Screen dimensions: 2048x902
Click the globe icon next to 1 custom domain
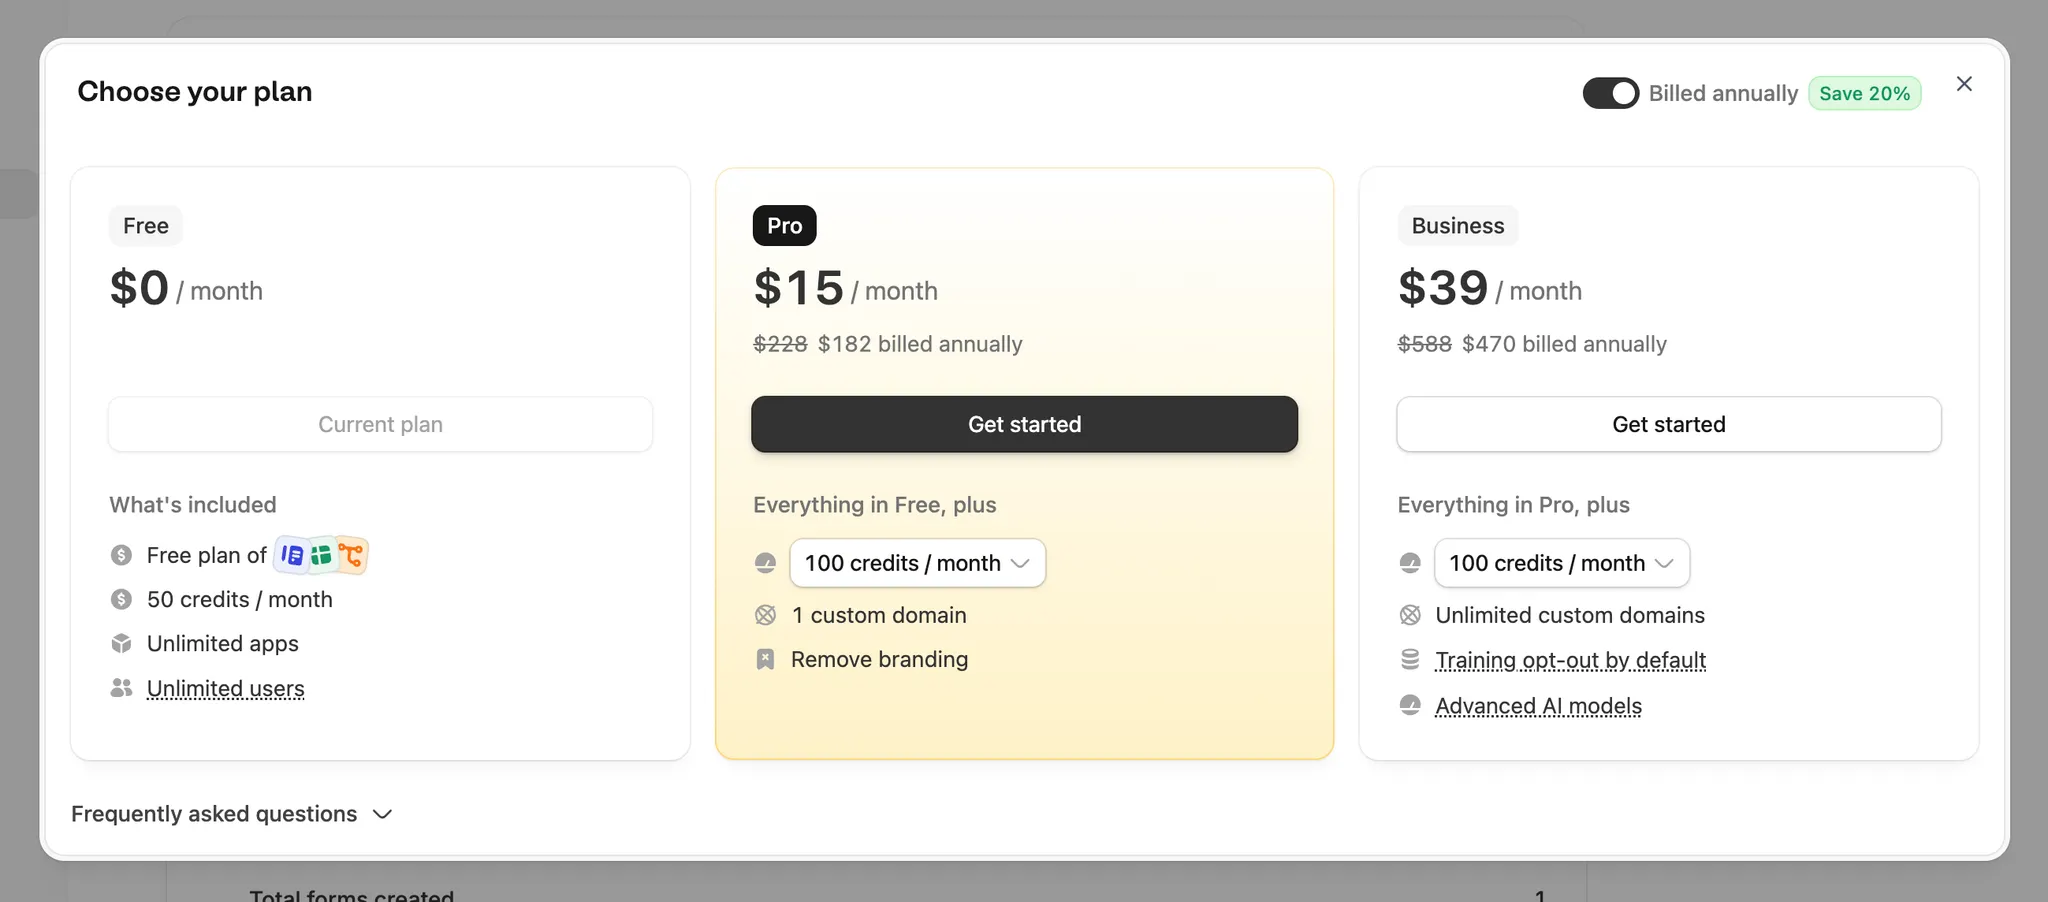coord(766,614)
